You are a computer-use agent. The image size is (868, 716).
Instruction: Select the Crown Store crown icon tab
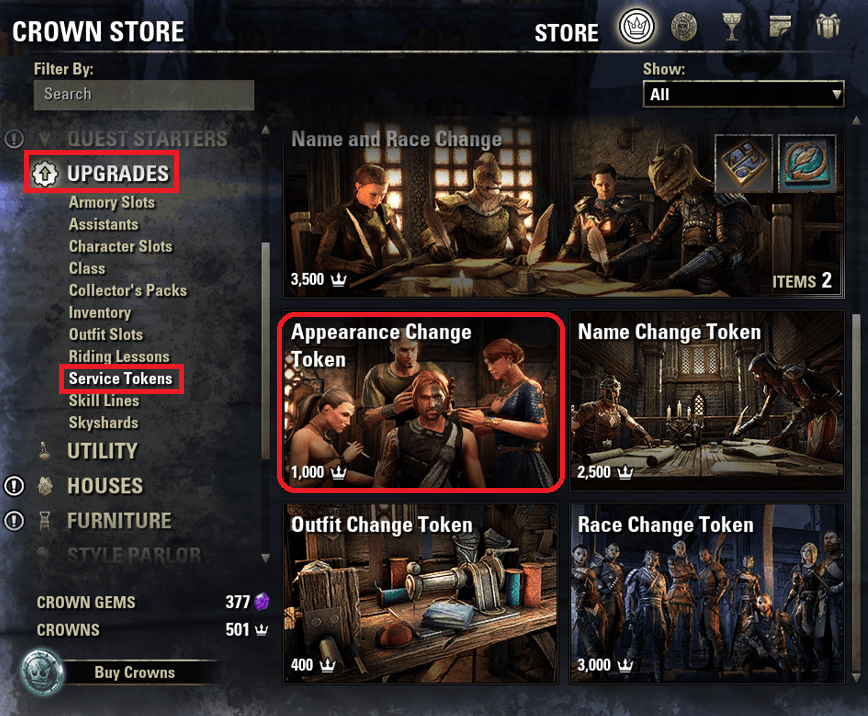point(637,26)
